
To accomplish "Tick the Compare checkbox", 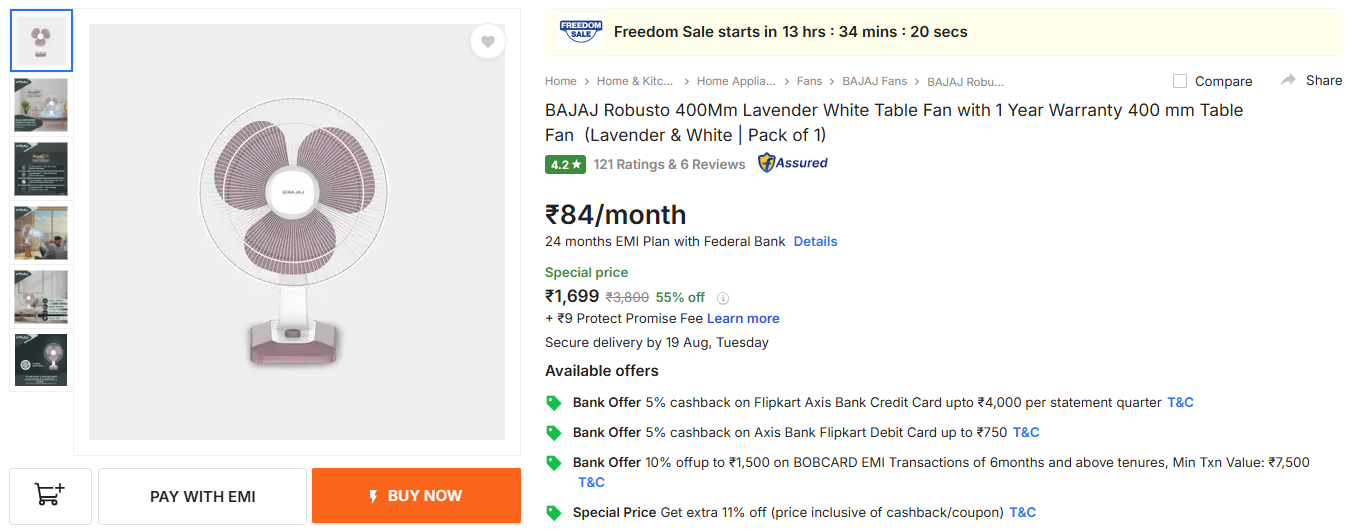I will click(1180, 81).
